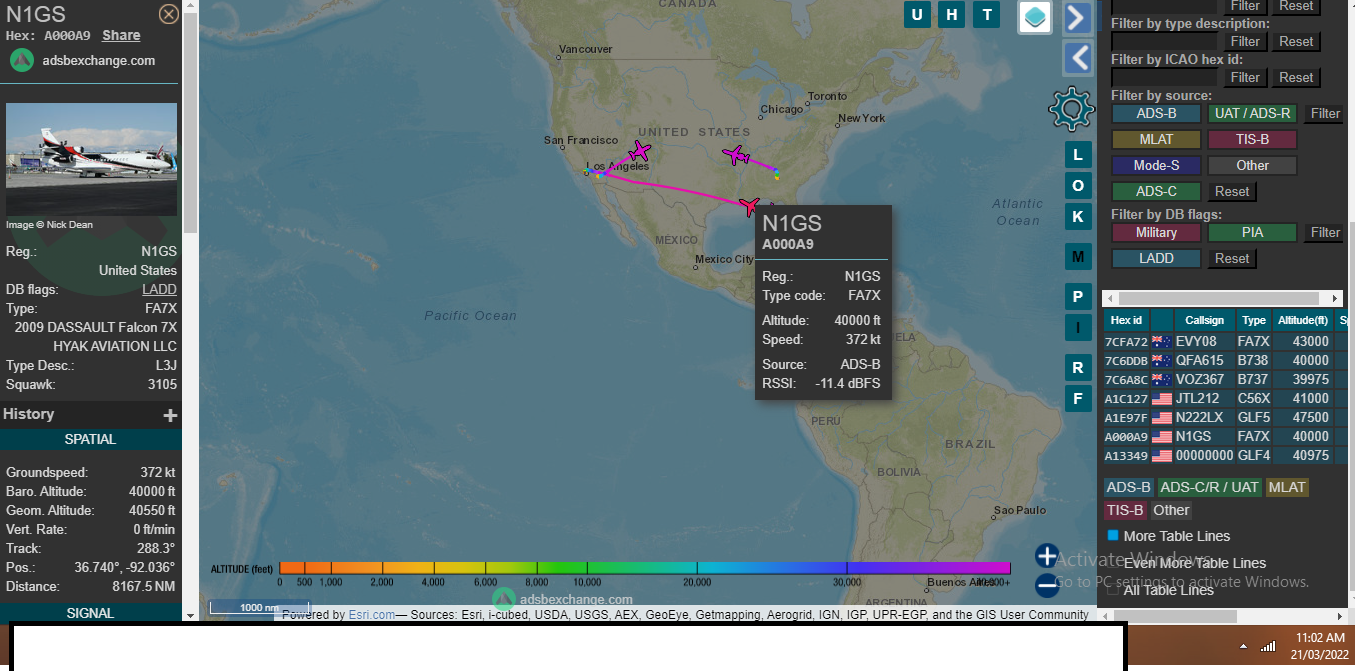Viewport: 1355px width, 671px height.
Task: Open the gear settings icon
Action: [x=1071, y=108]
